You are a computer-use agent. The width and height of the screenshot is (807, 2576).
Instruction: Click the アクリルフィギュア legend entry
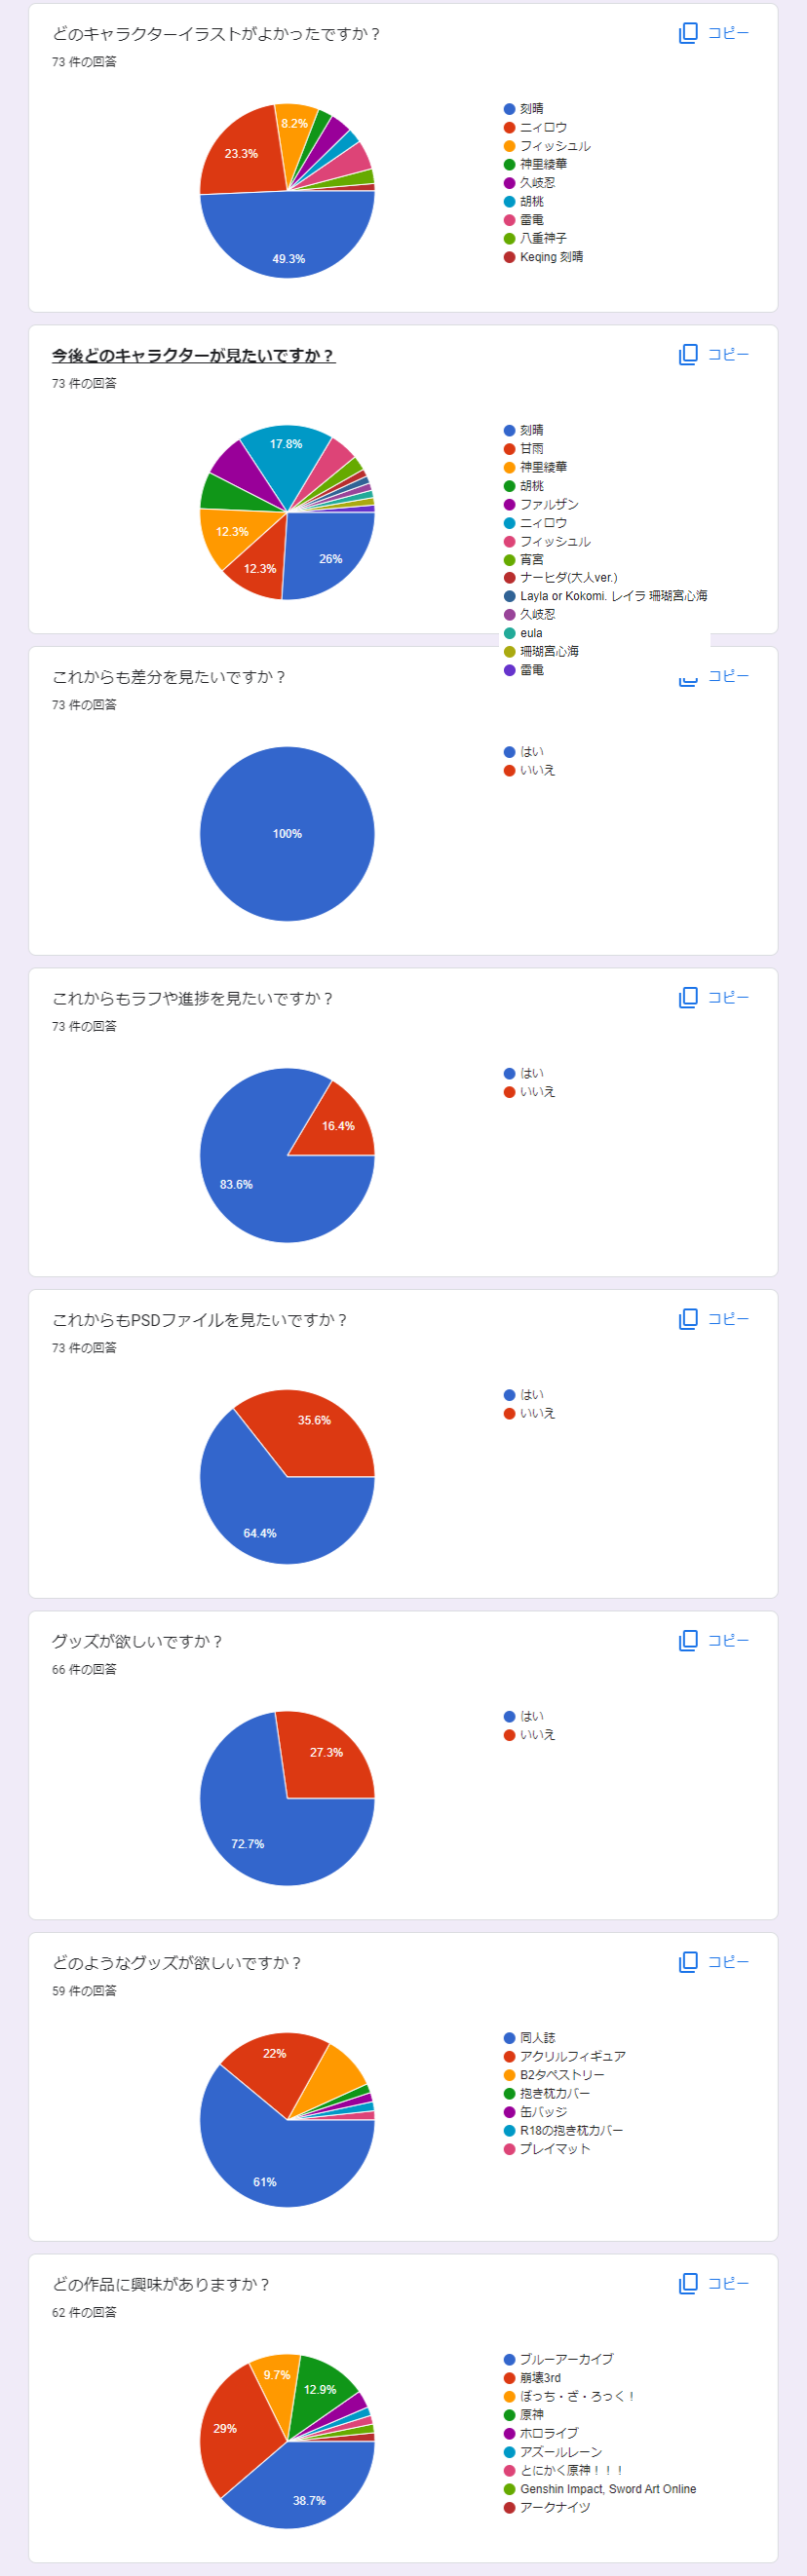(x=572, y=2057)
